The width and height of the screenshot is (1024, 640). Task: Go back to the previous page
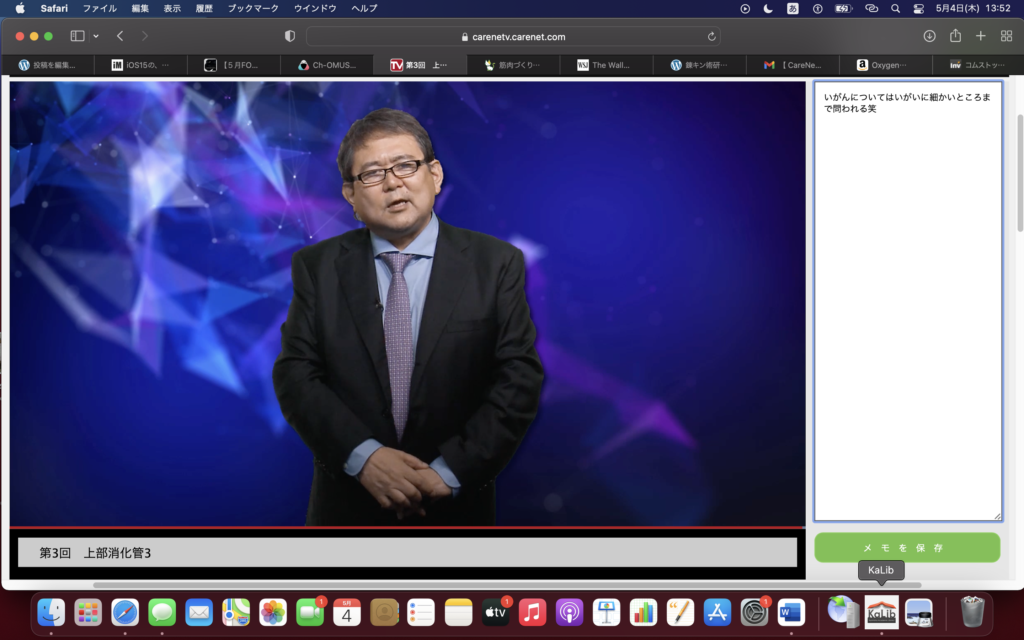pyautogui.click(x=120, y=36)
